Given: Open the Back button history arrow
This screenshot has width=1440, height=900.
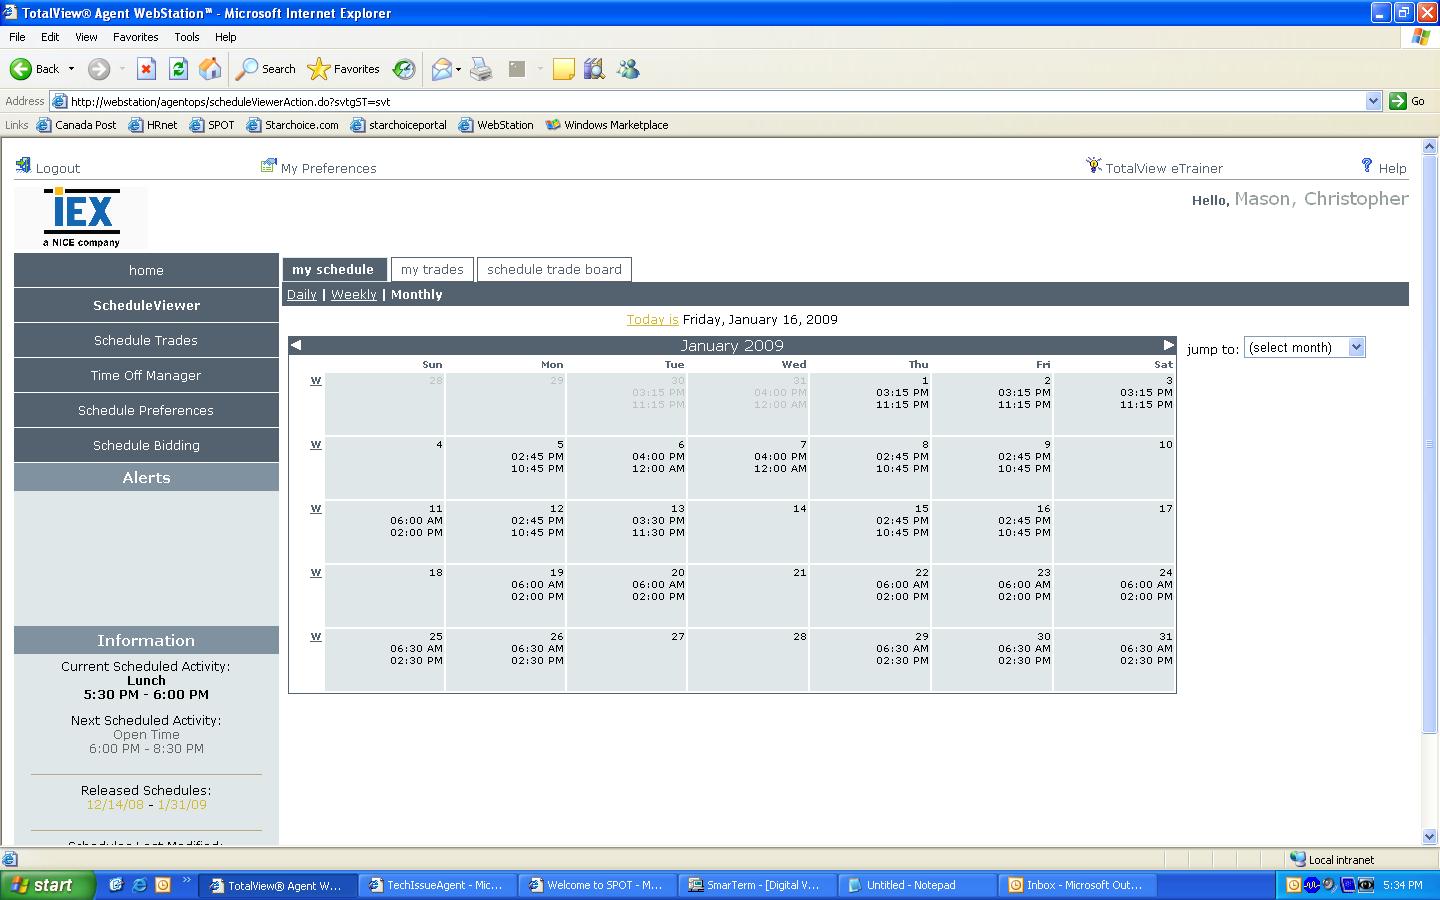Looking at the screenshot, I should [x=71, y=69].
